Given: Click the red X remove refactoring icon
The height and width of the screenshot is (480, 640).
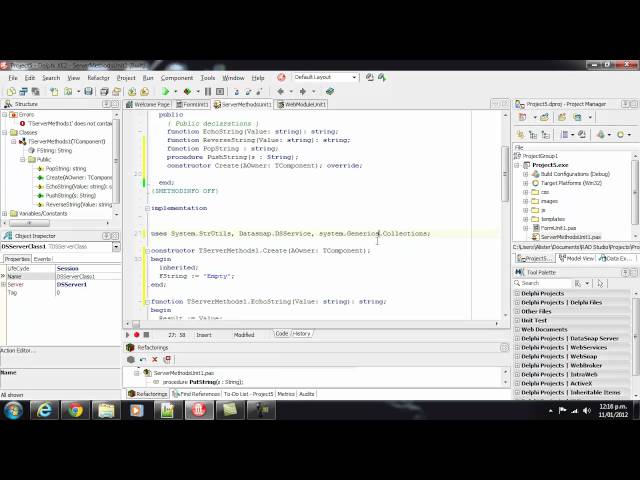Looking at the screenshot, I should (155, 360).
